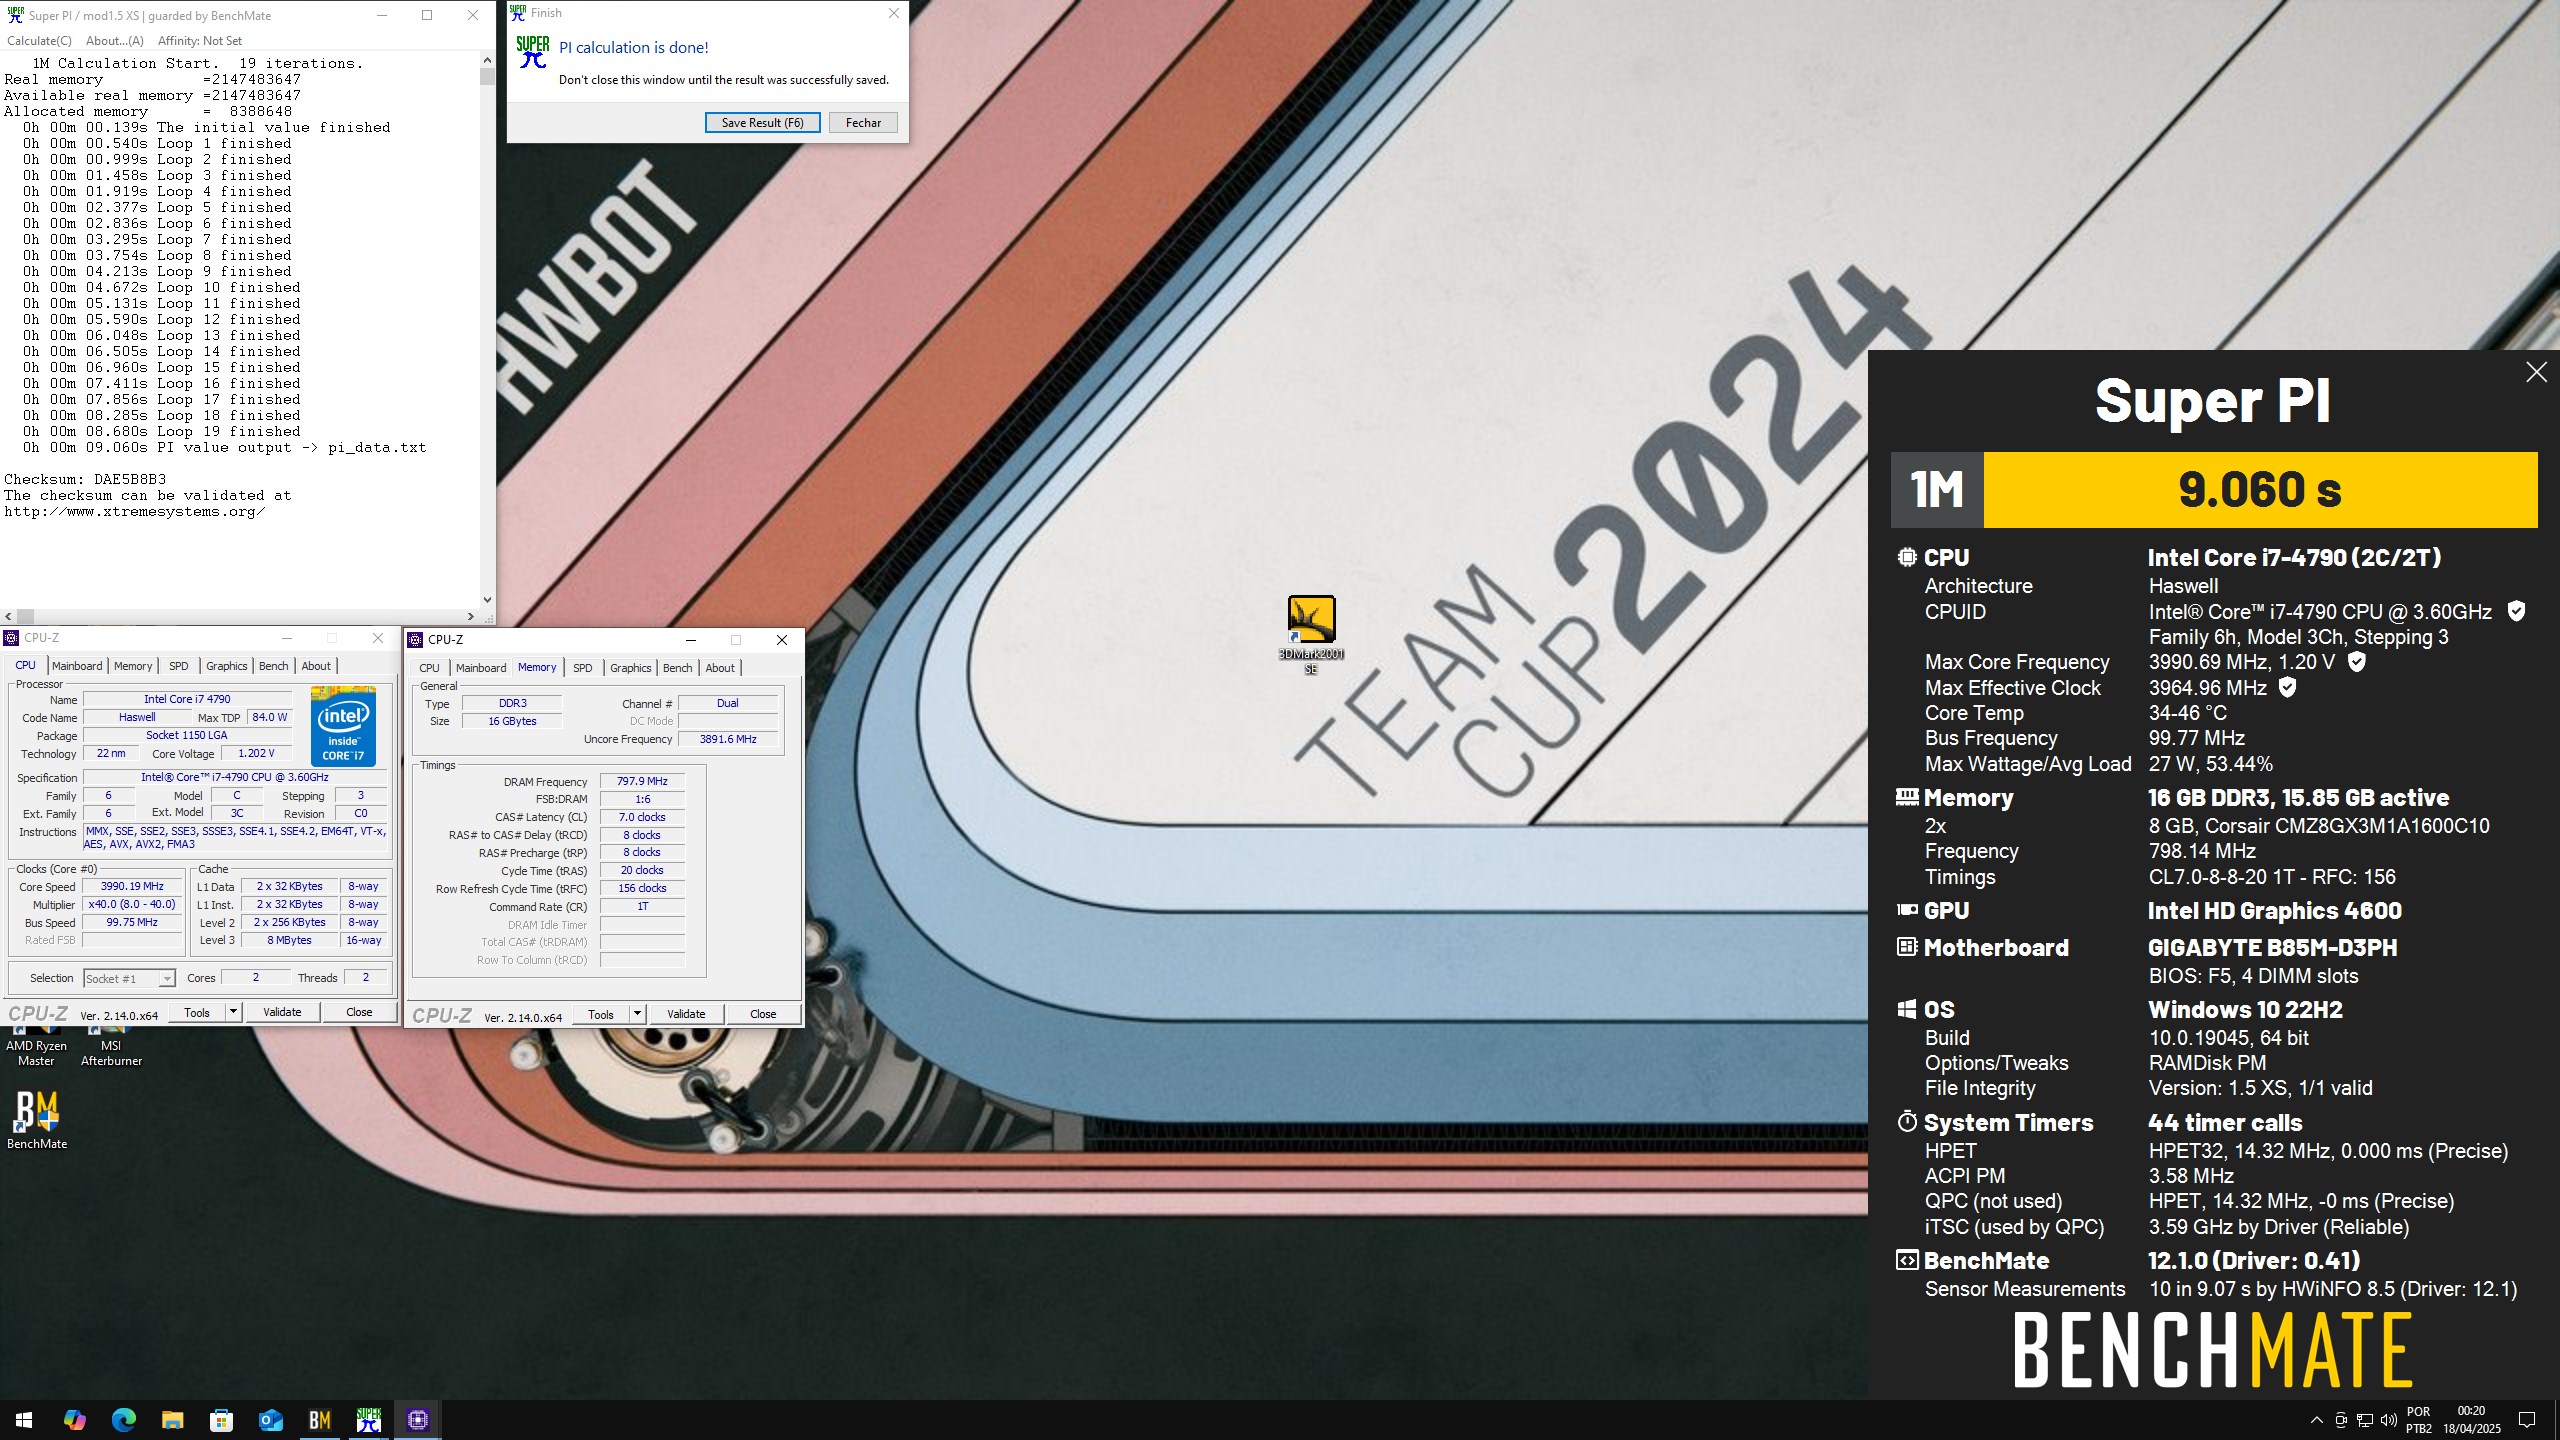Open Memory tab in CPU-Z CPU window
This screenshot has width=2560, height=1440.
pyautogui.click(x=133, y=666)
